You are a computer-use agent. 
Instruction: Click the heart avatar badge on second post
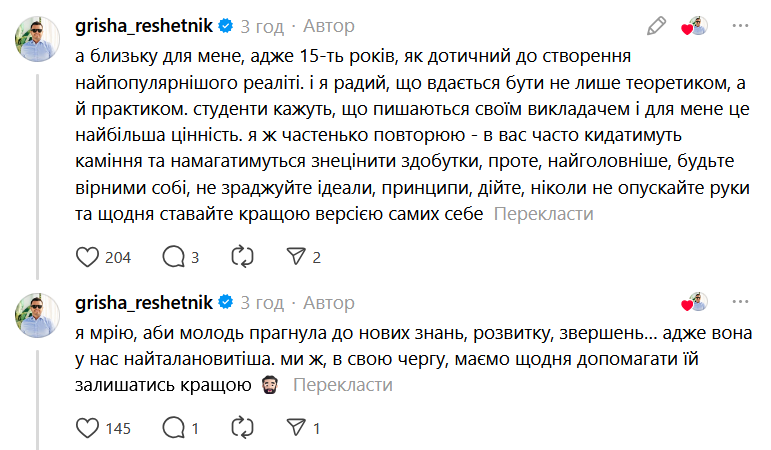(695, 302)
